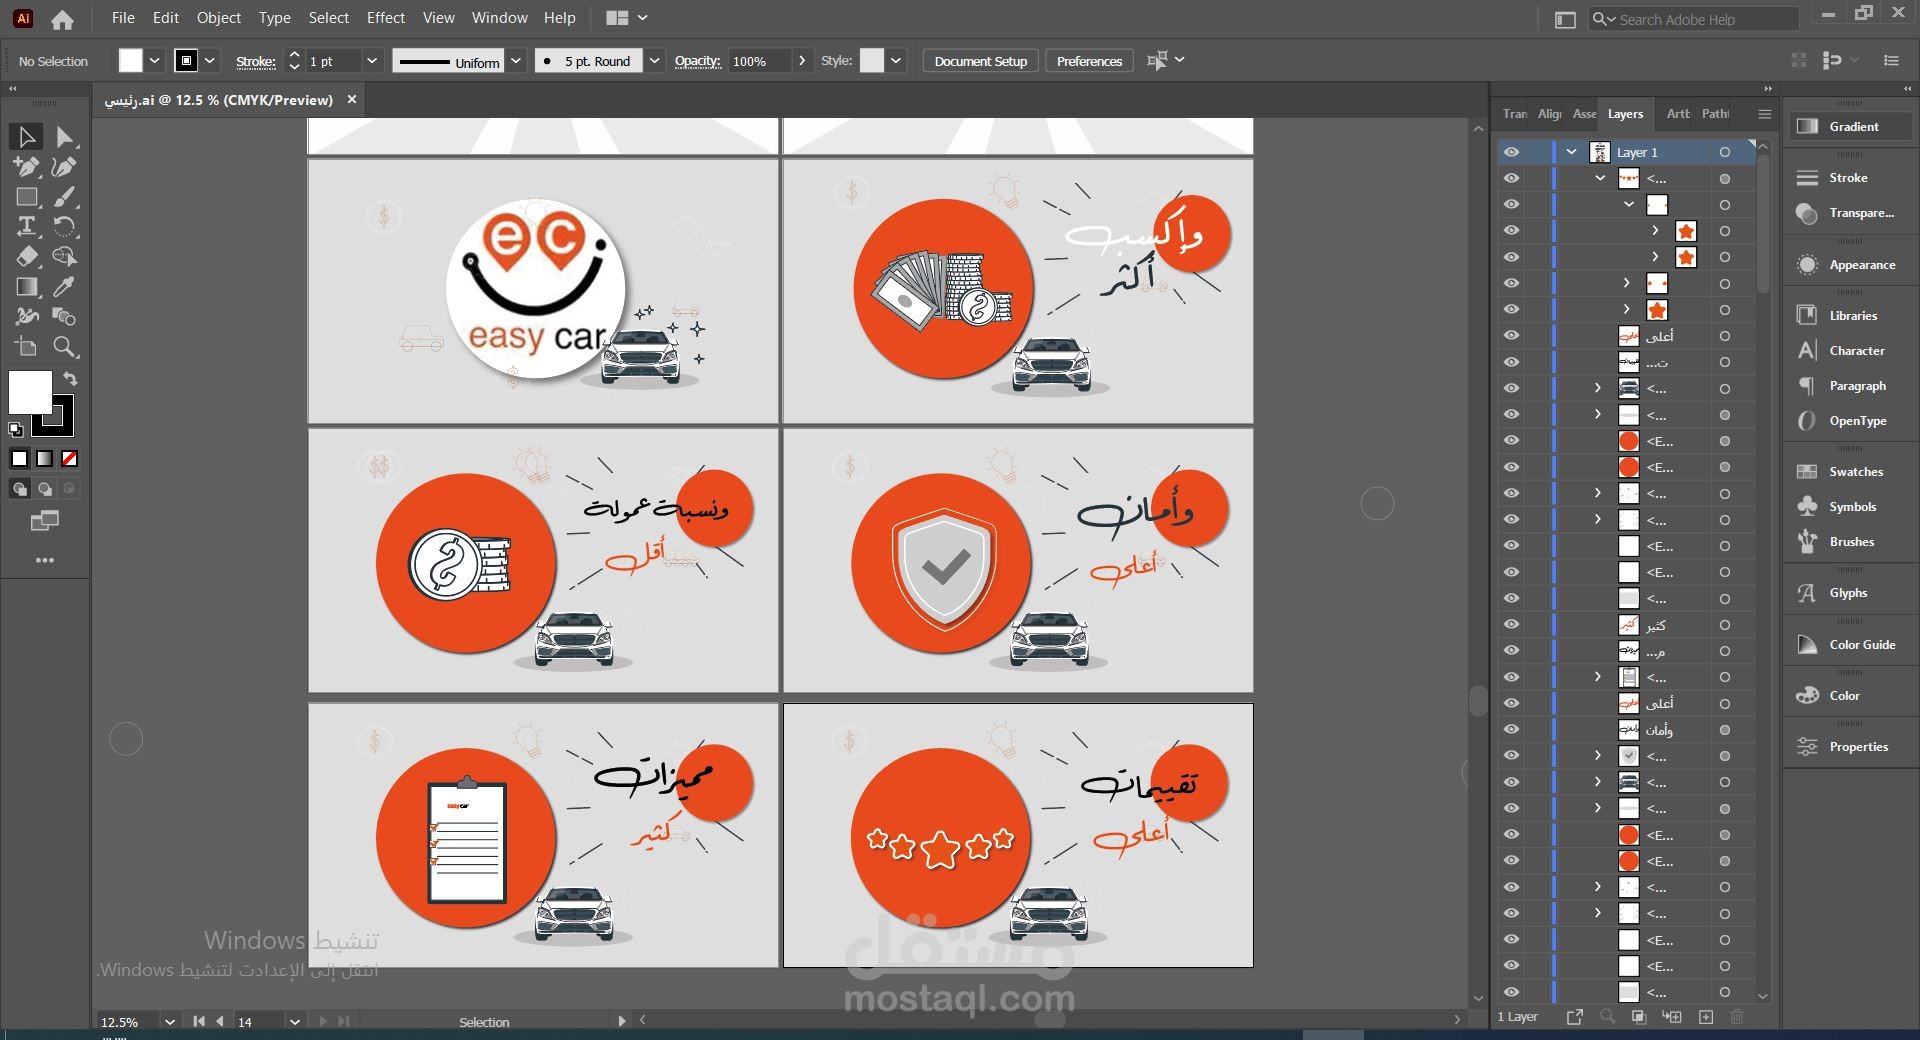Click the Fill color swatch in toolbar
Image resolution: width=1920 pixels, height=1040 pixels.
pos(30,392)
